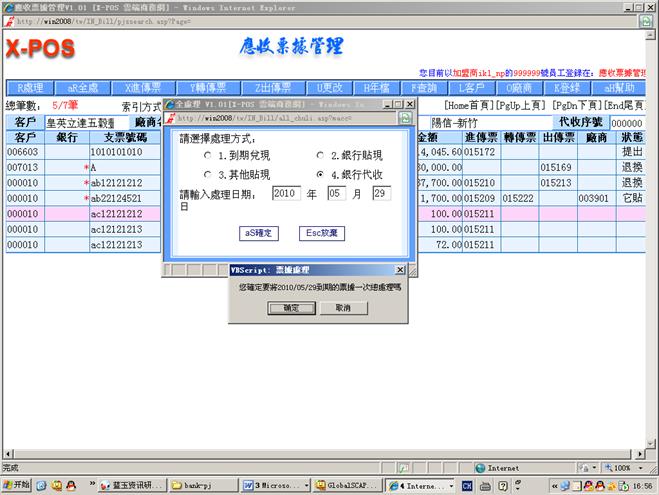Screen dimensions: 659x495
Task: Go to next page via [PgDn下頁]
Action: (x=574, y=105)
